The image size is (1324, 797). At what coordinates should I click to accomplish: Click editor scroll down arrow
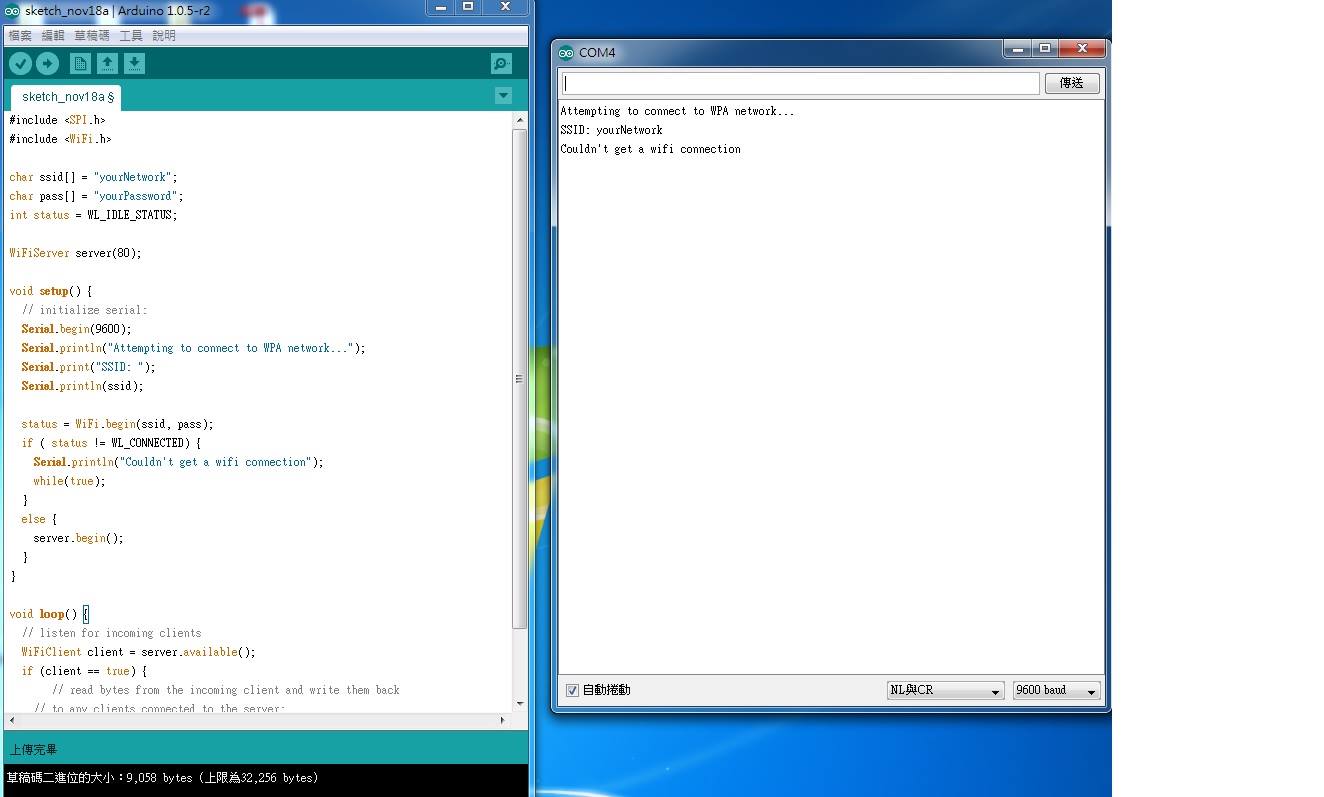click(x=519, y=704)
